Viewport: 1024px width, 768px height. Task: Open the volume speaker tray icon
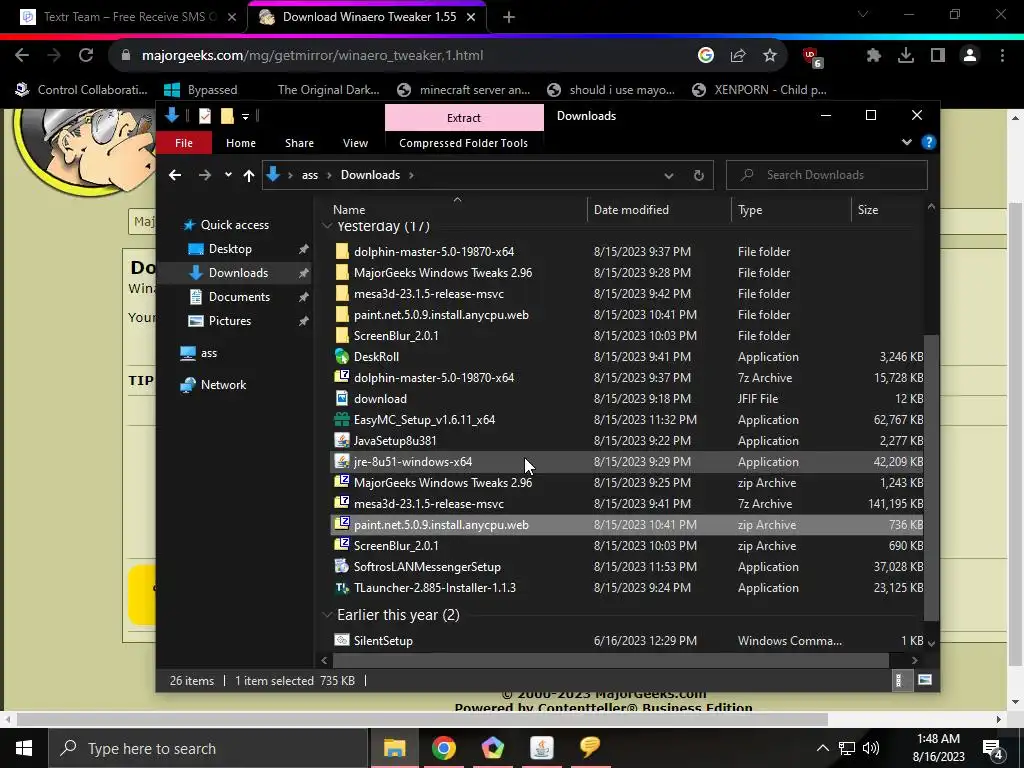tap(871, 748)
